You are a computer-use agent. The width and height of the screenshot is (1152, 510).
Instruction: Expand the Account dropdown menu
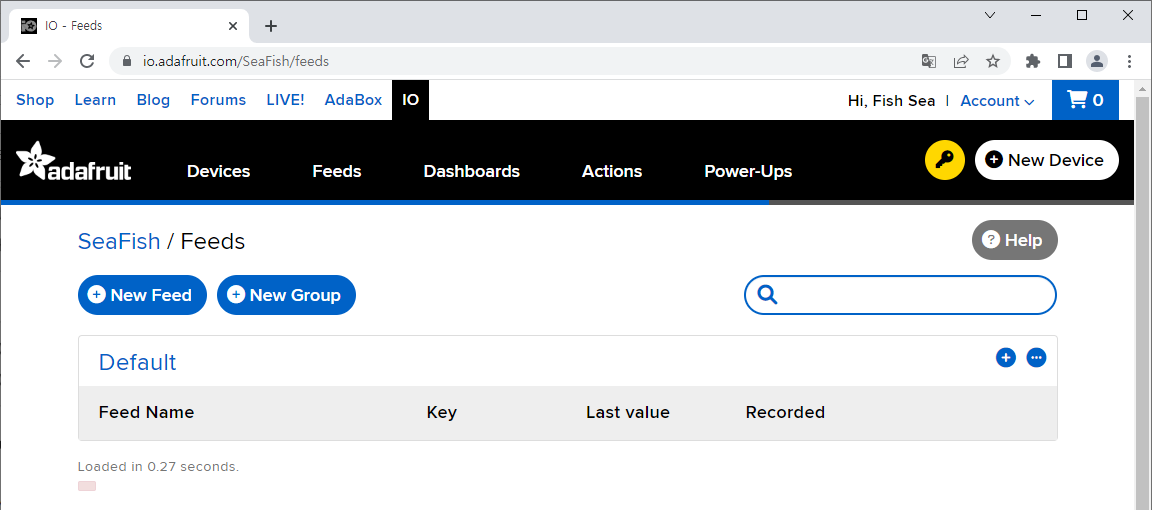(997, 101)
